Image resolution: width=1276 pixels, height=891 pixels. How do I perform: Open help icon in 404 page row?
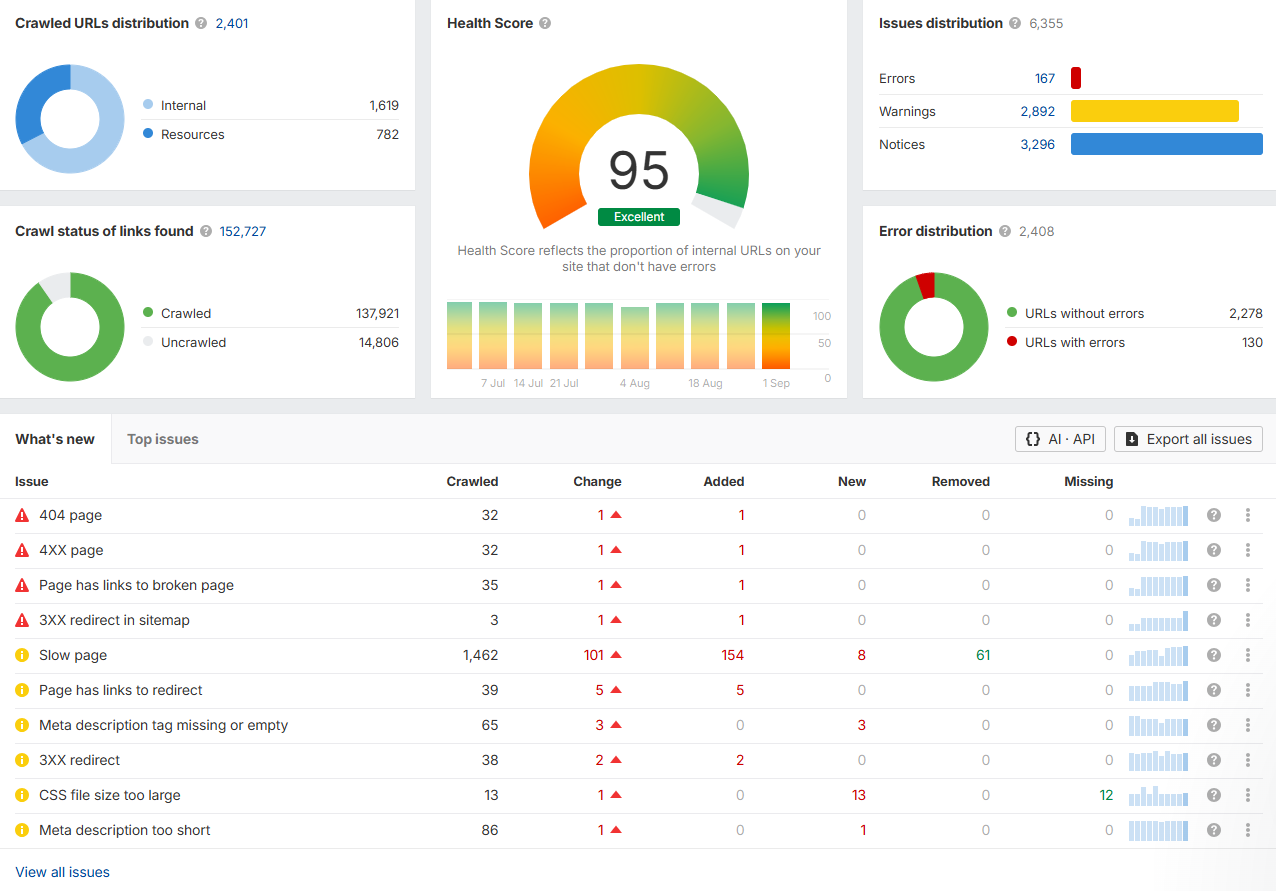click(x=1214, y=515)
